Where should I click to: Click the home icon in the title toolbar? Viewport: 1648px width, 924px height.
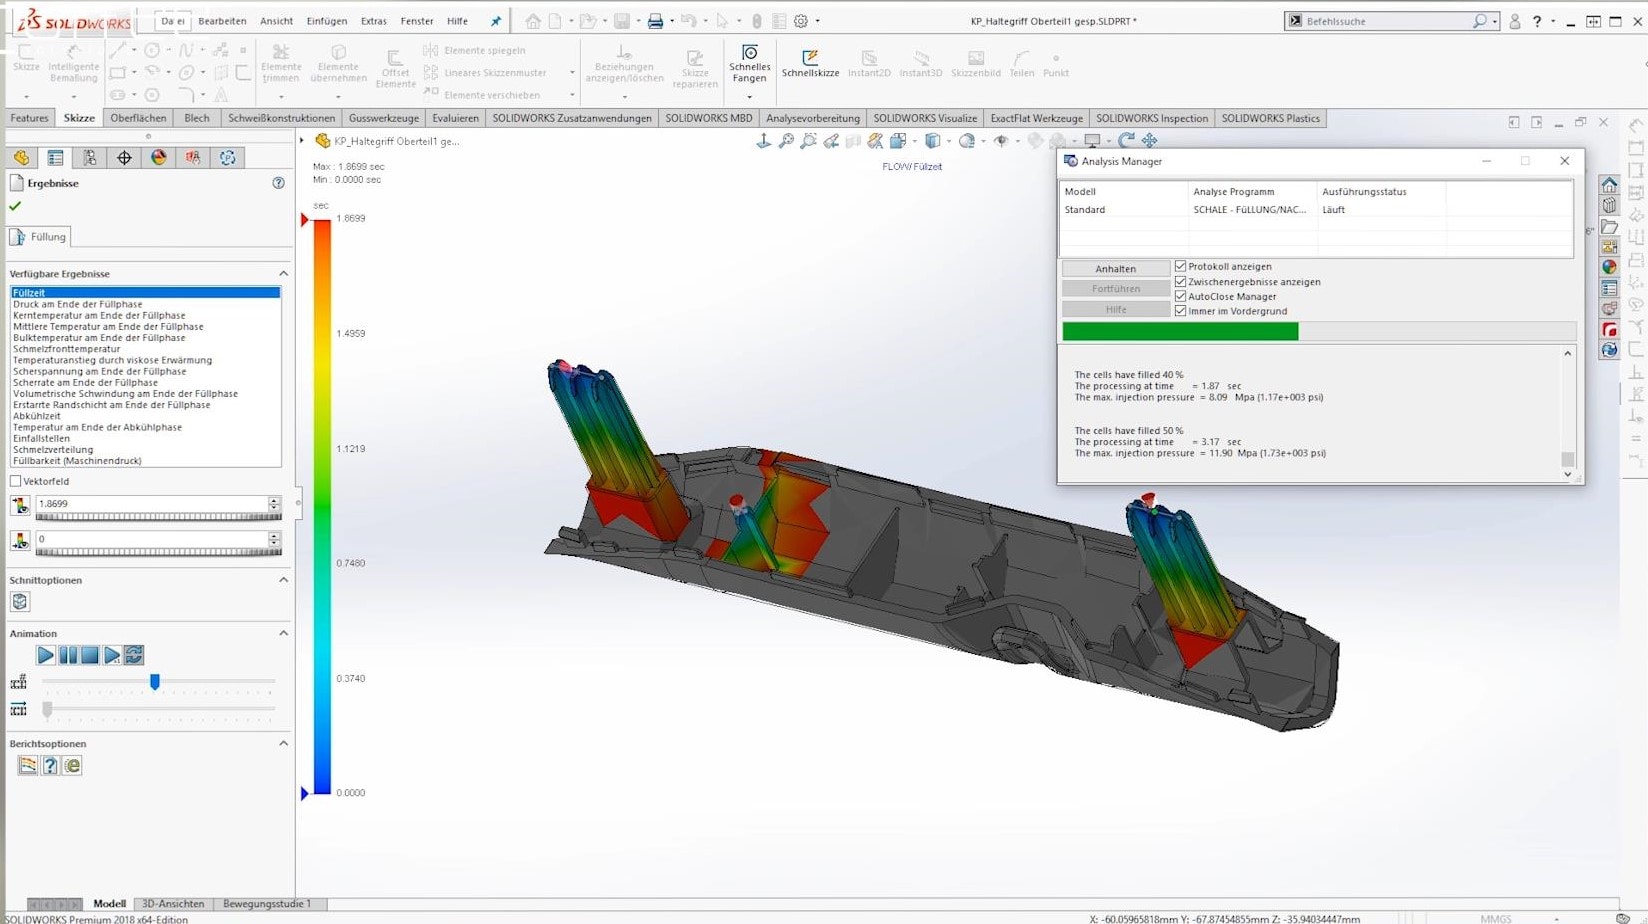click(533, 21)
